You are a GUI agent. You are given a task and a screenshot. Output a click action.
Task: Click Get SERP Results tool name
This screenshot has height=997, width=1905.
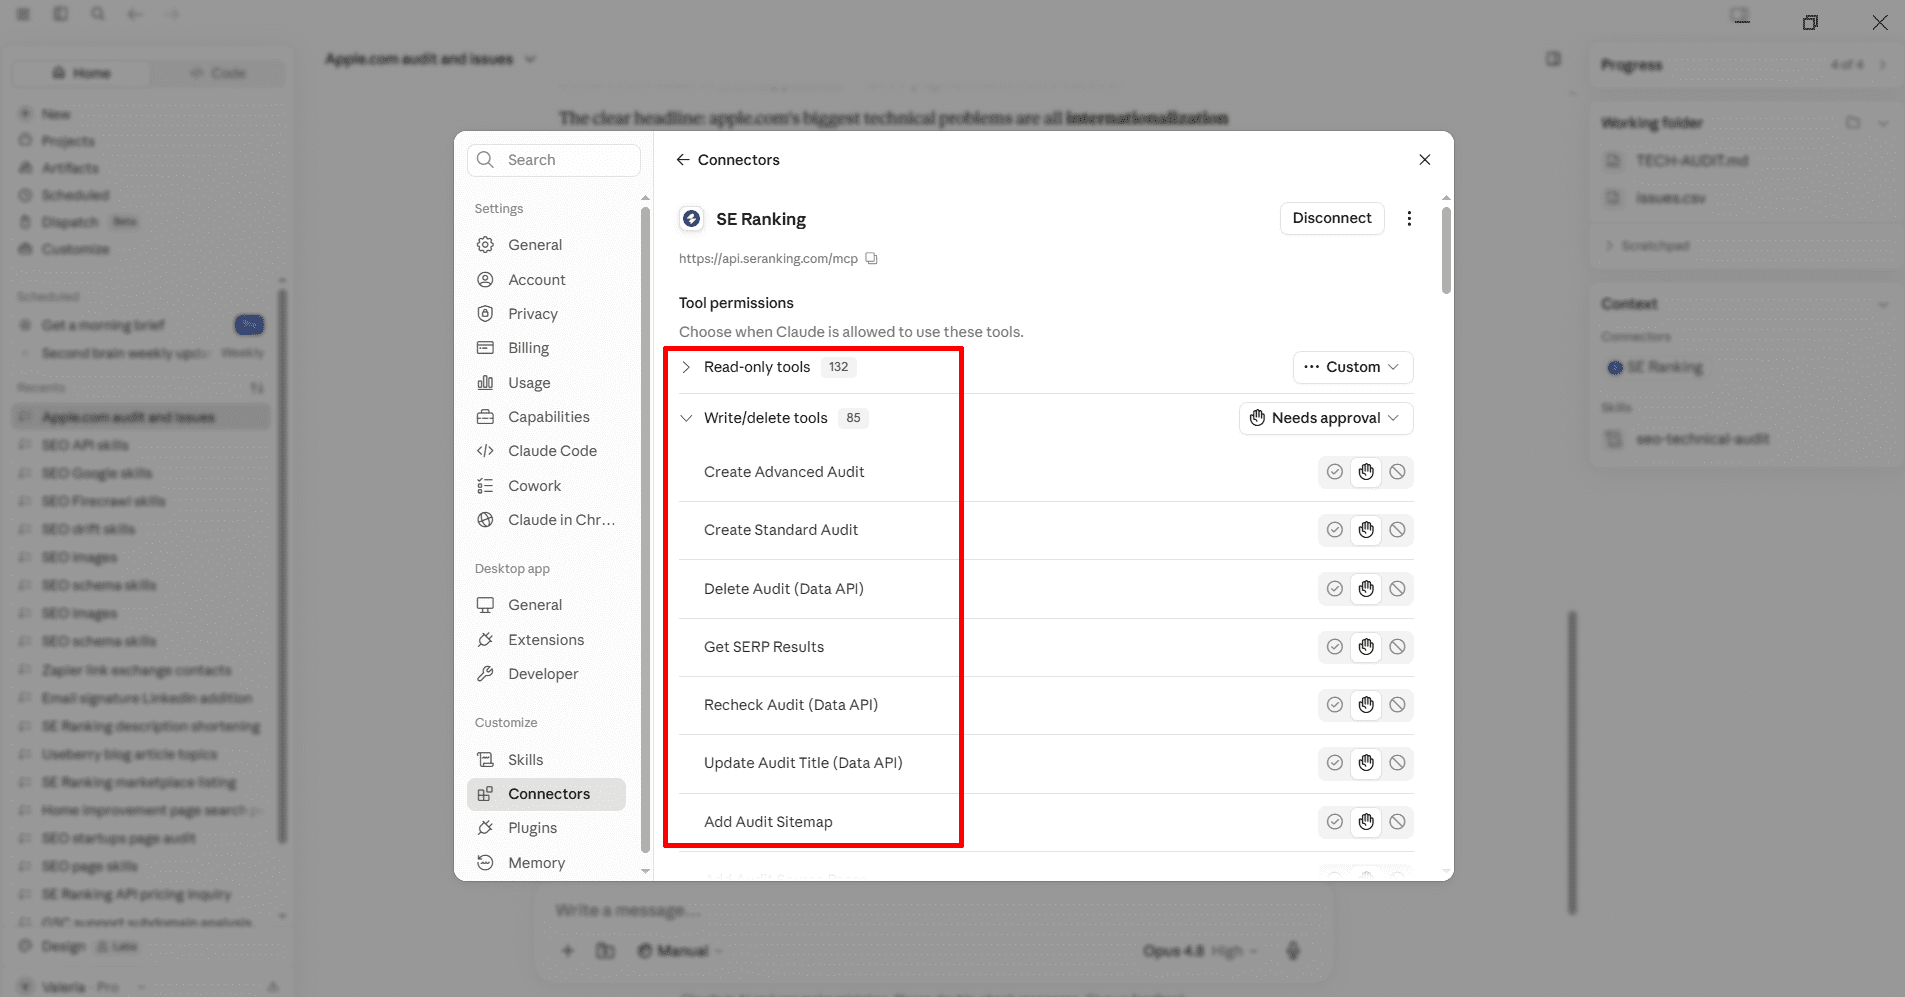coord(764,647)
